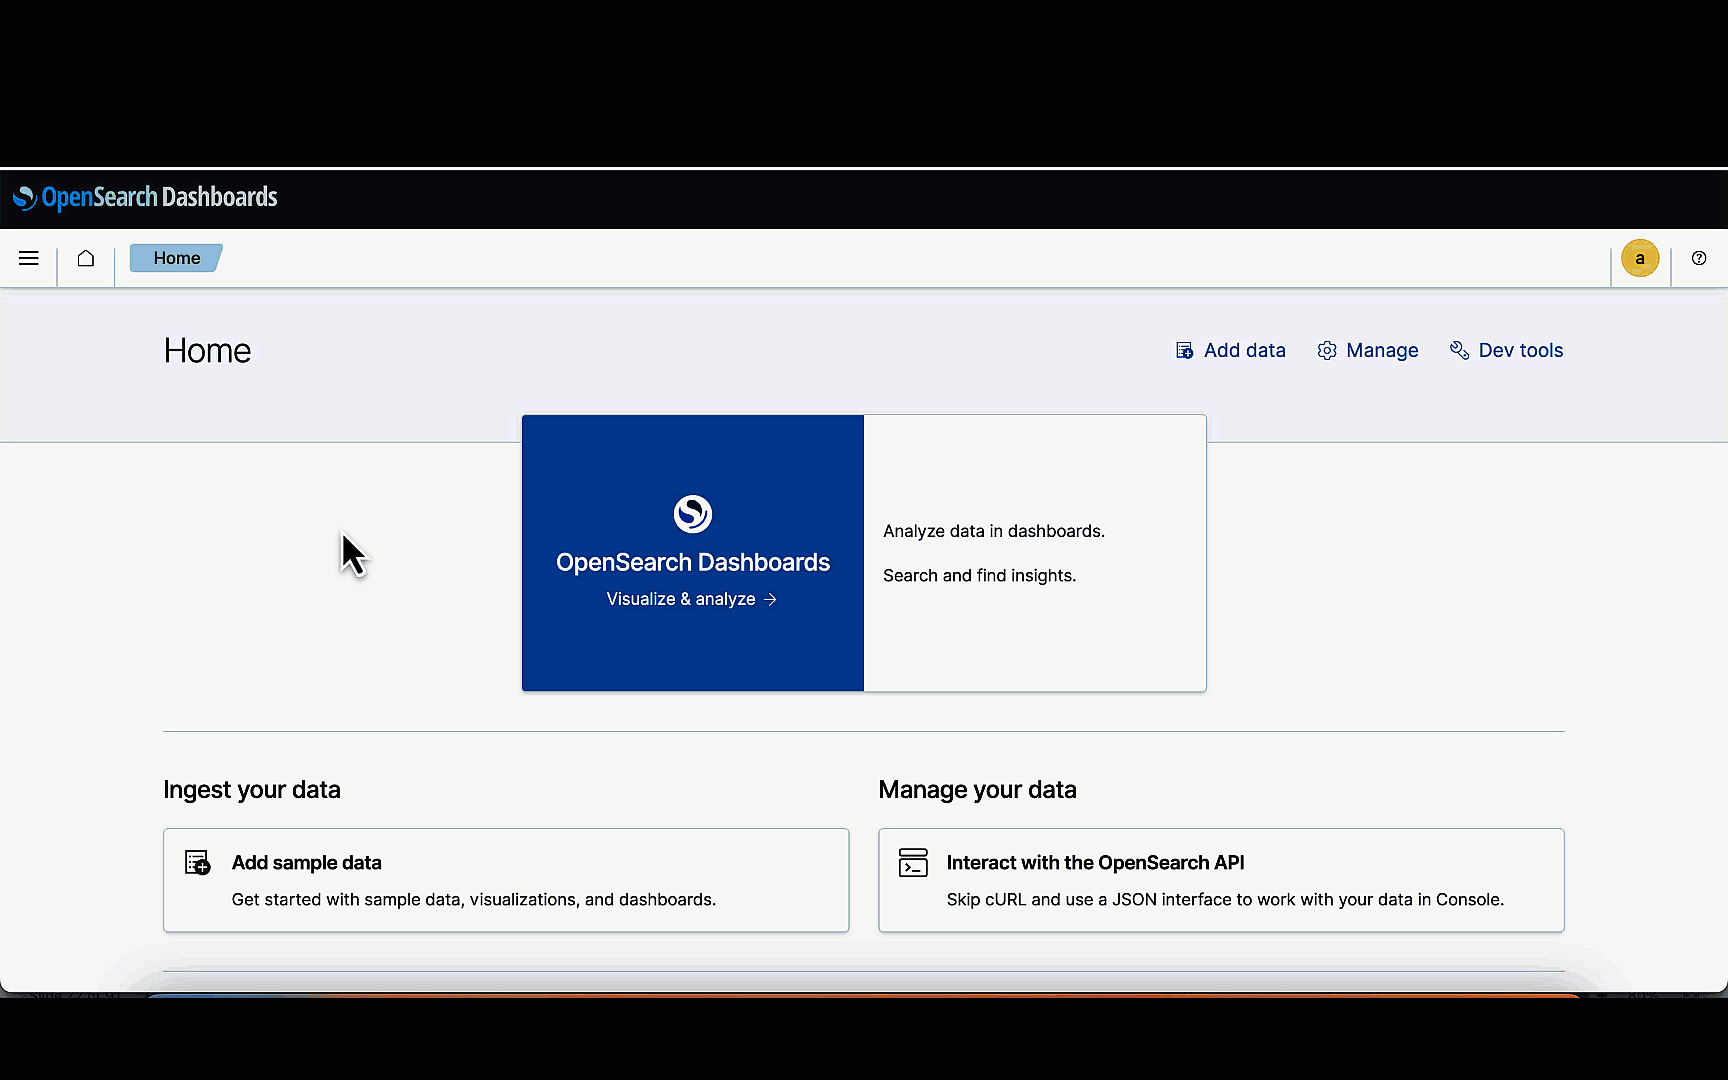Click the 'Analyze data in dashboards.' text

tap(994, 531)
